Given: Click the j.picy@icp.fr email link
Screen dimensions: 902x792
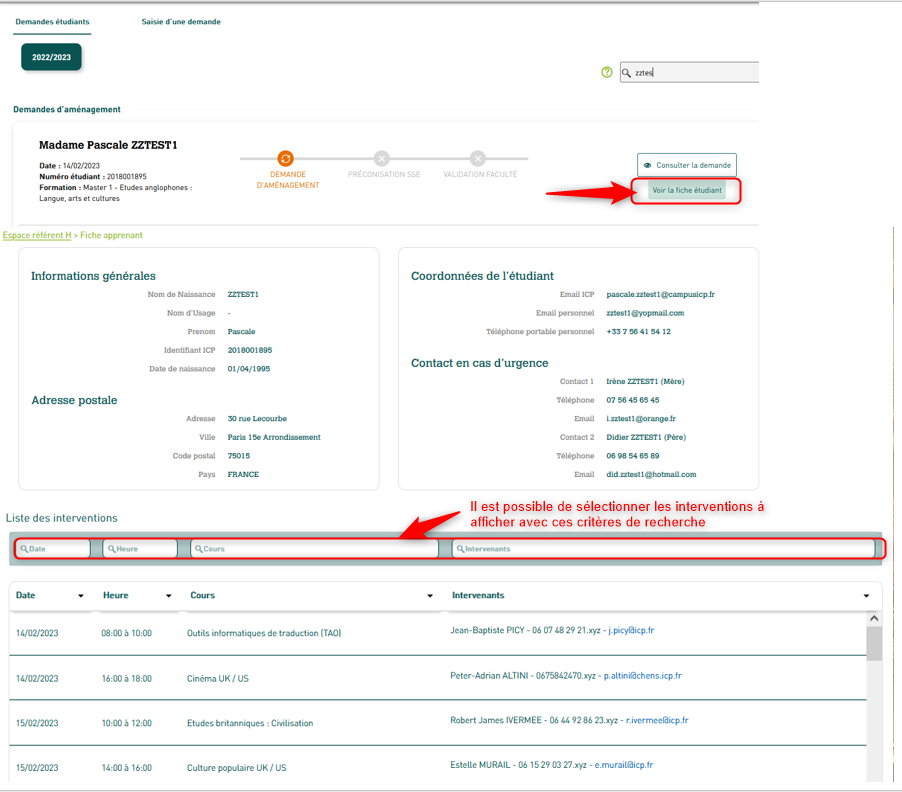Looking at the screenshot, I should tap(630, 631).
